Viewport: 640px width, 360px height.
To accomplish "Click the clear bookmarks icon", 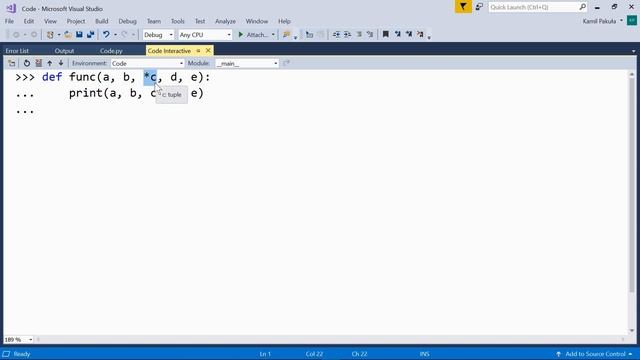I will click(x=420, y=35).
